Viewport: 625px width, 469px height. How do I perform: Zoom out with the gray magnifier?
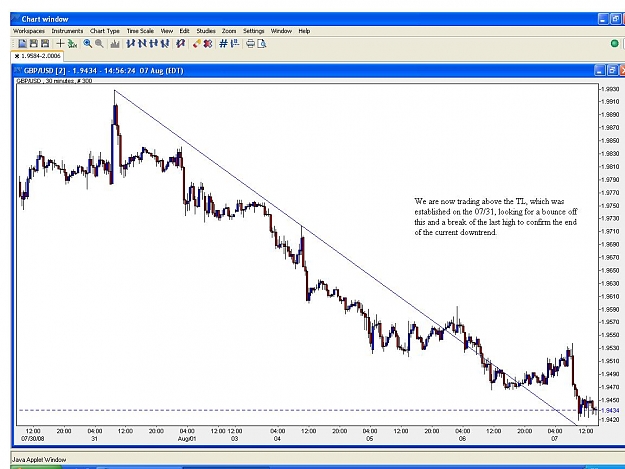[99, 44]
